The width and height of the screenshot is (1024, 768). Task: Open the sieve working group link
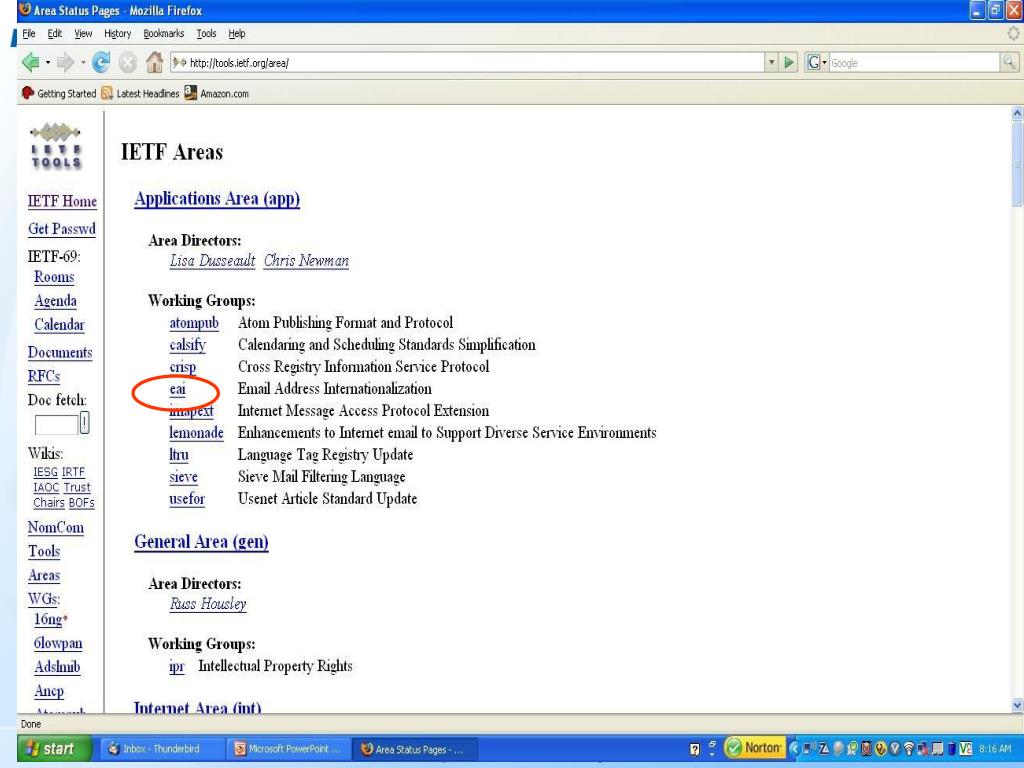point(183,477)
